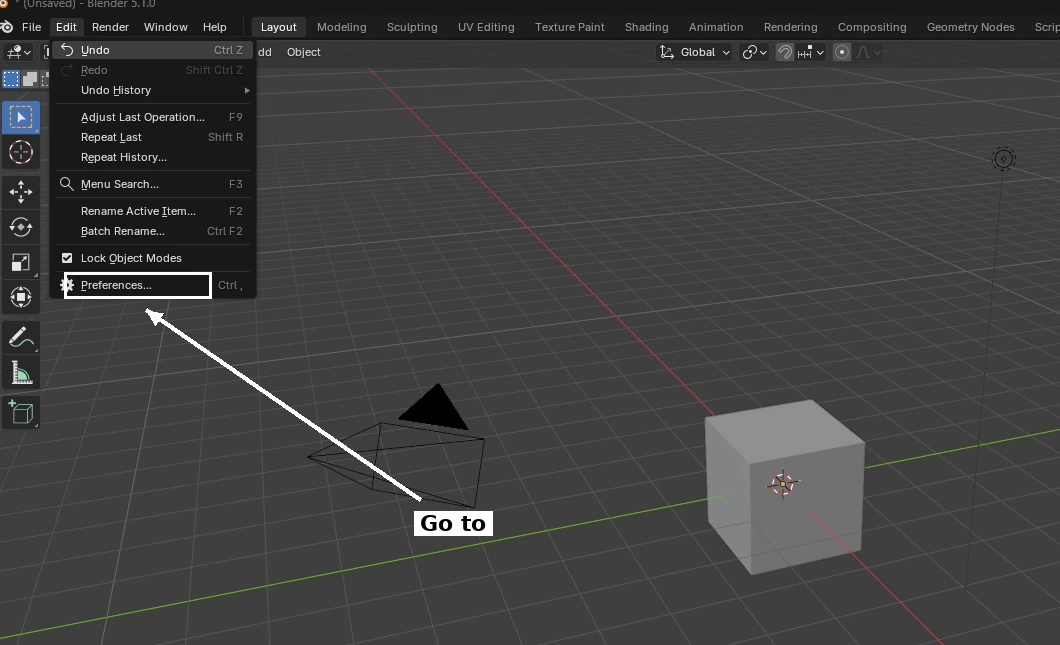Select the 3D Cursor tool
The height and width of the screenshot is (645, 1060).
point(21,152)
